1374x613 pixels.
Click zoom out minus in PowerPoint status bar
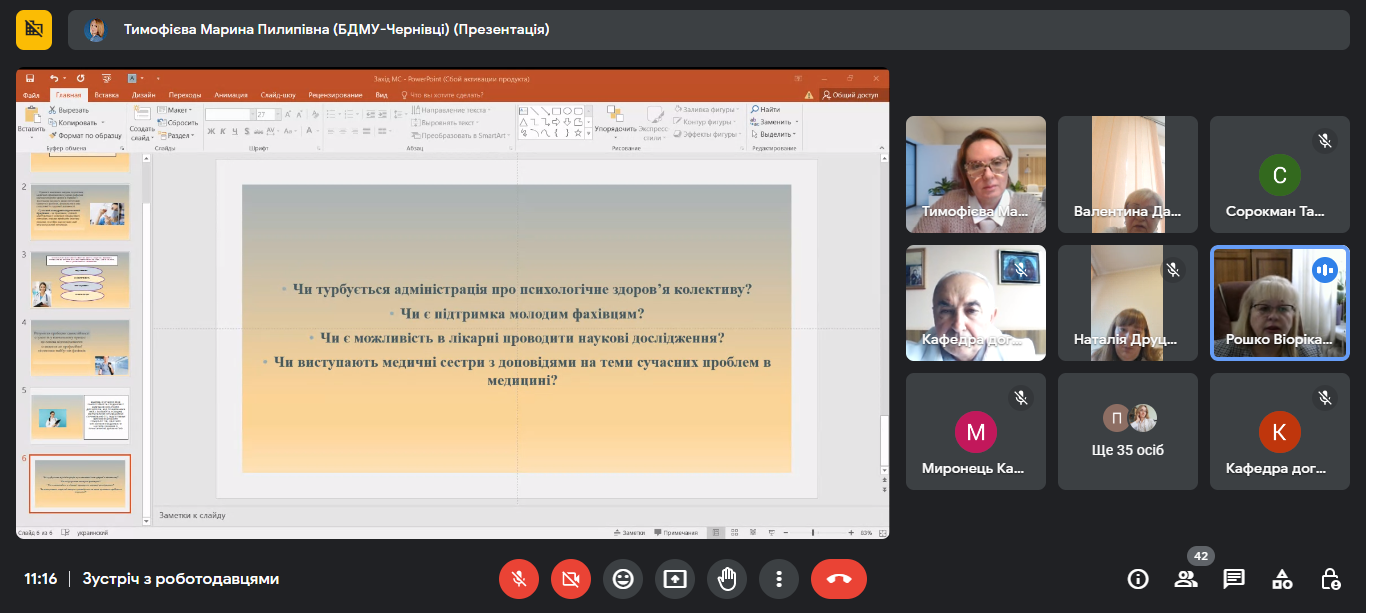click(x=786, y=533)
